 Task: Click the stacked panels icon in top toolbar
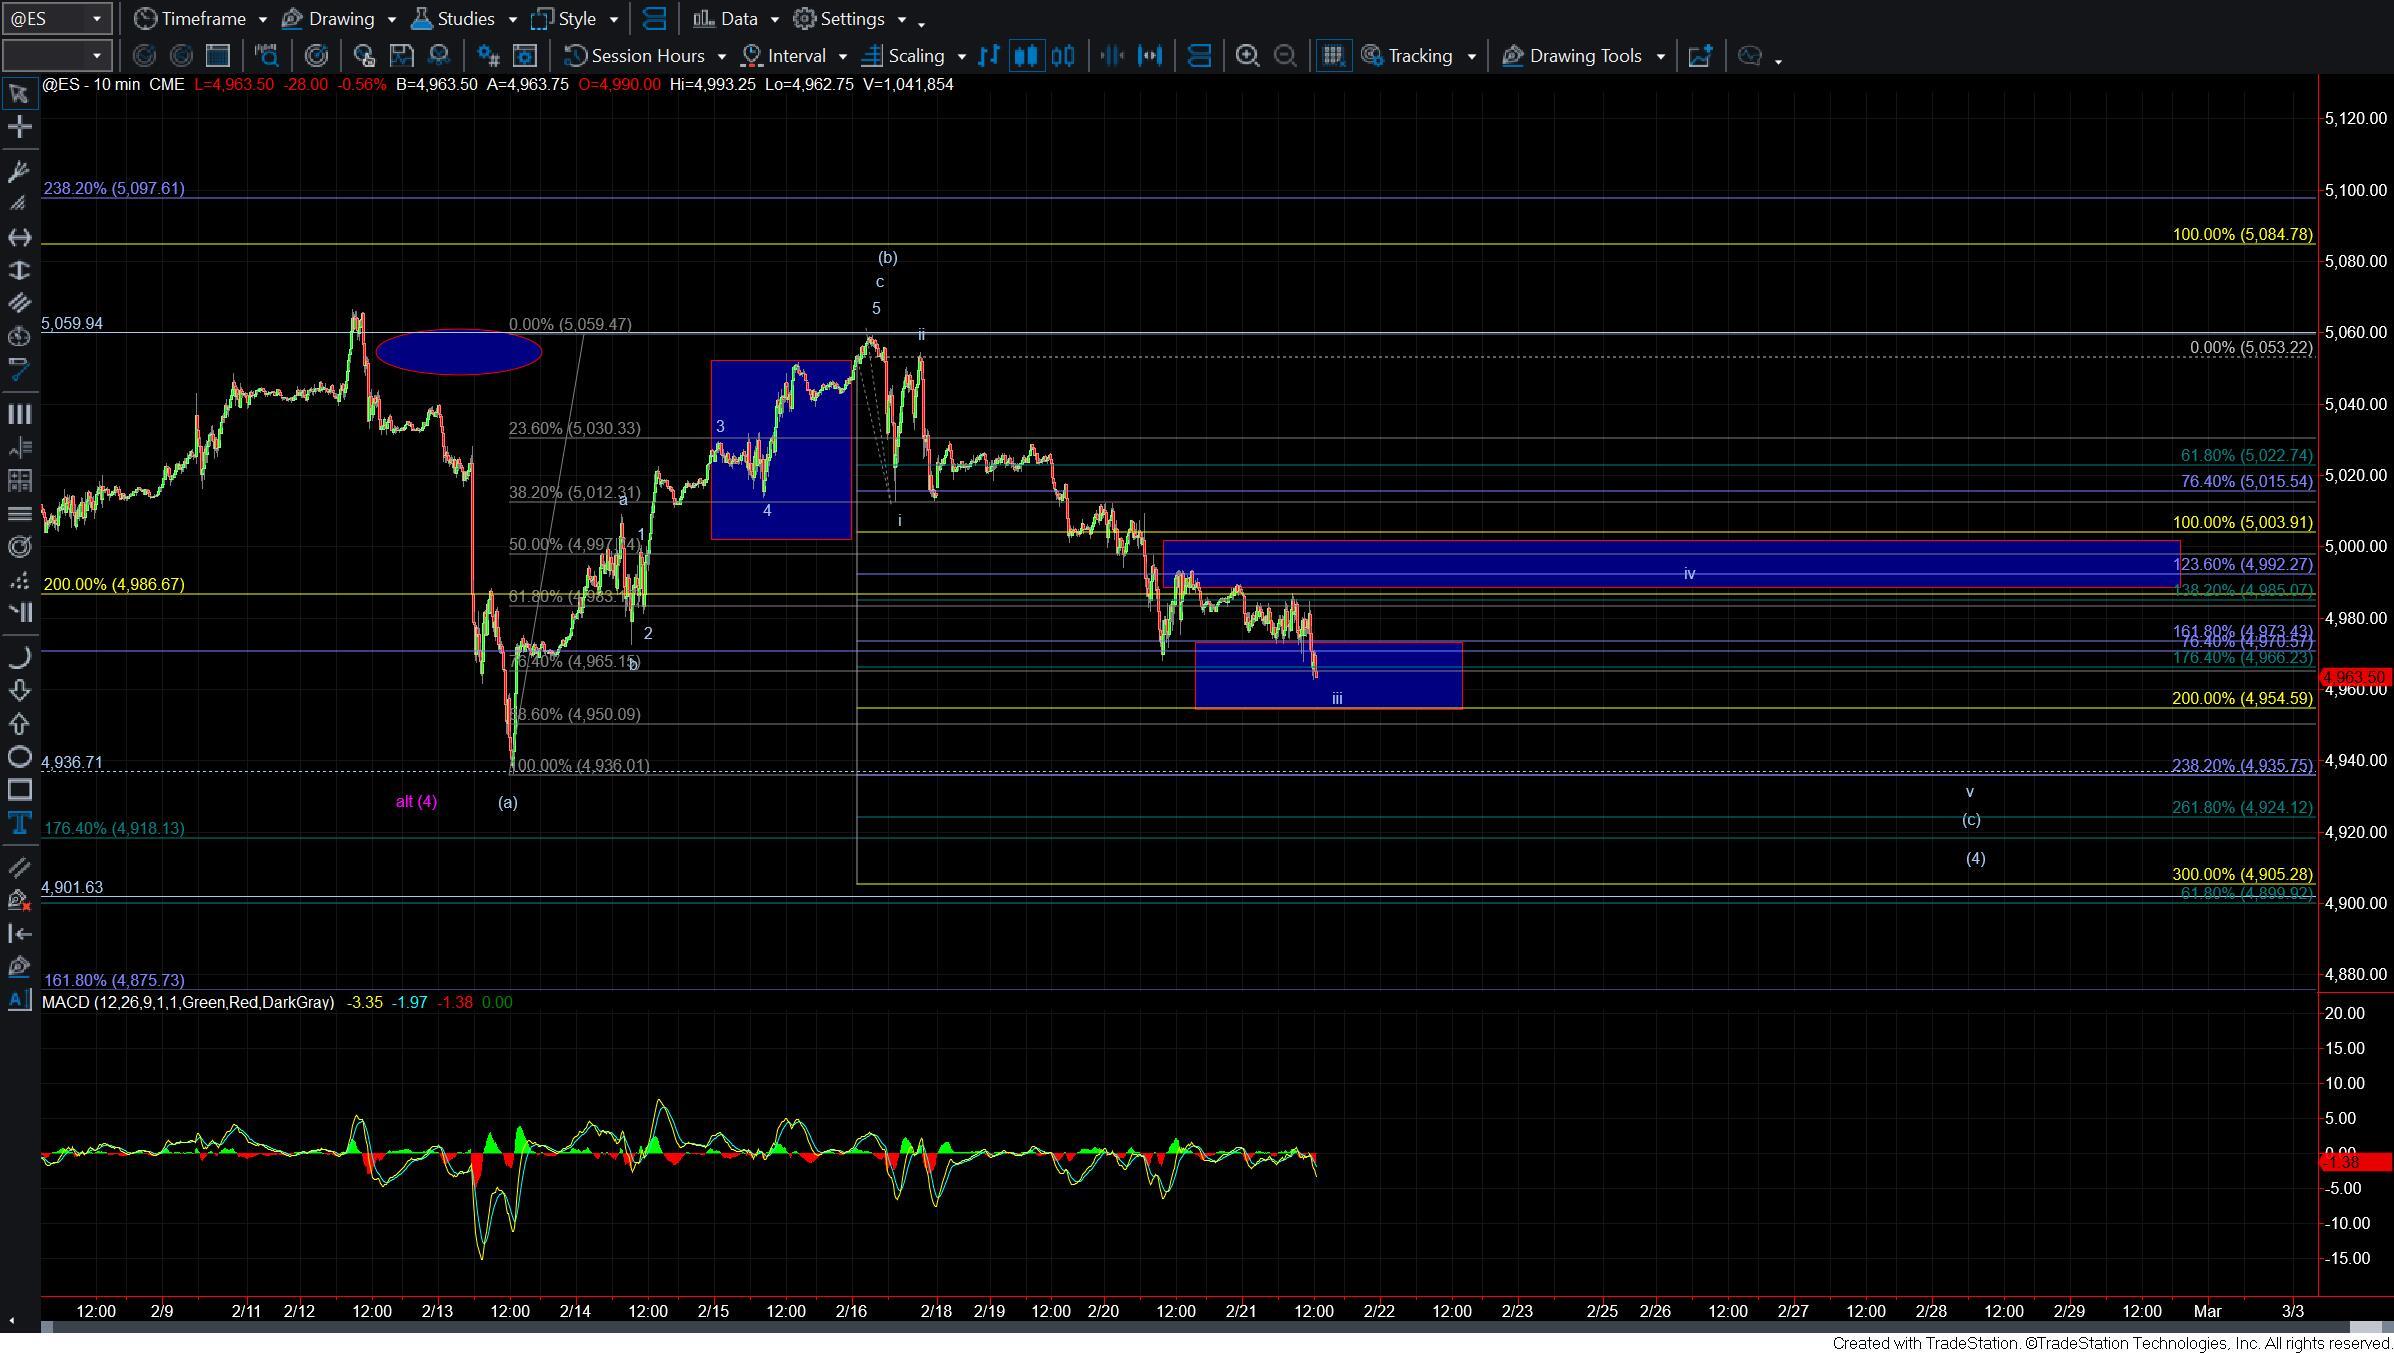tap(655, 19)
